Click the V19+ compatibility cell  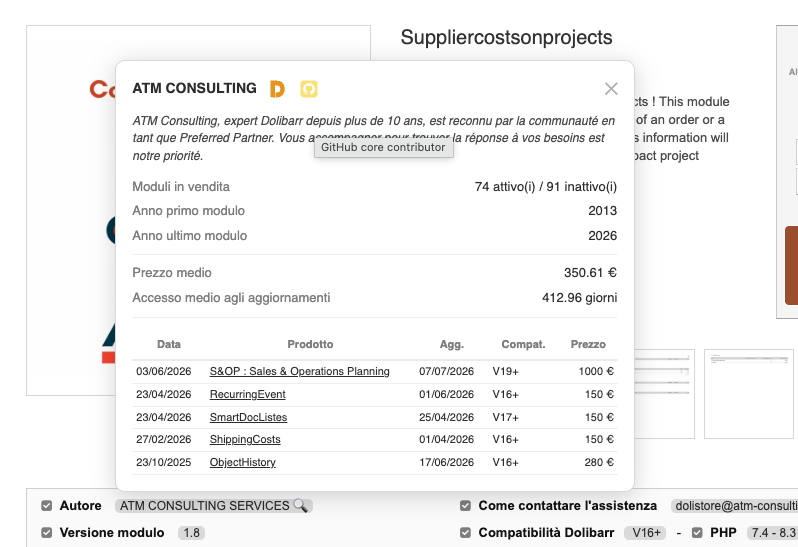click(x=505, y=371)
